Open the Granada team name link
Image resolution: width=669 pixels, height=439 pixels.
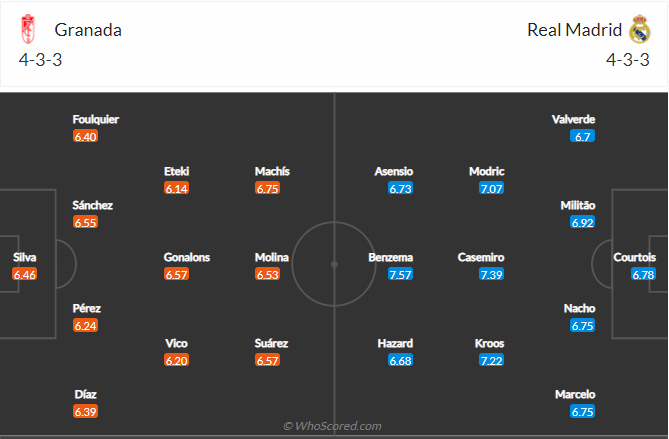tap(88, 30)
